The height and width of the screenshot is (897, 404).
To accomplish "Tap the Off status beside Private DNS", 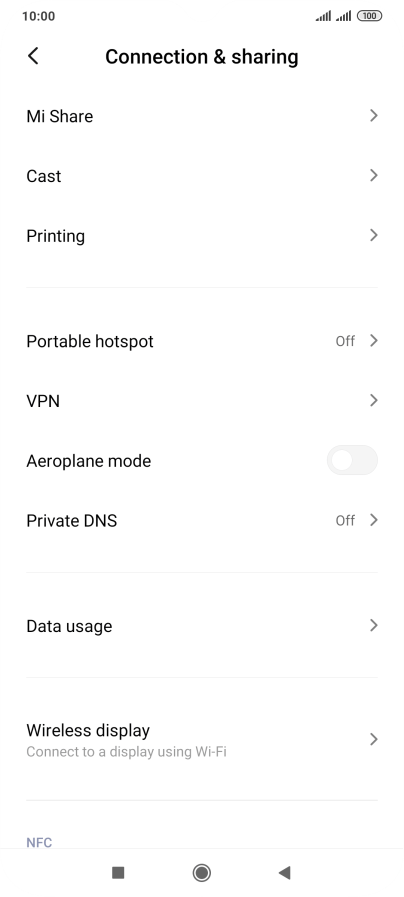I will tap(345, 521).
